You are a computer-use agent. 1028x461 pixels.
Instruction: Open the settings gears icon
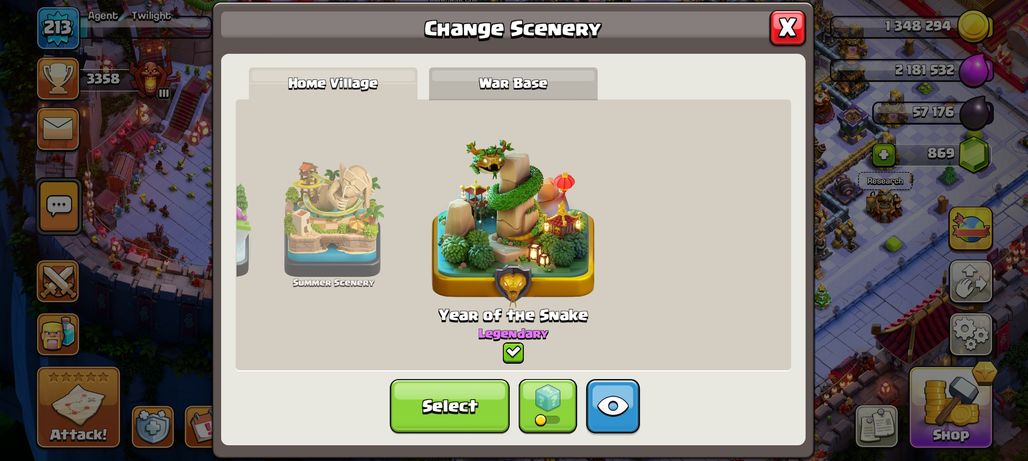click(971, 334)
